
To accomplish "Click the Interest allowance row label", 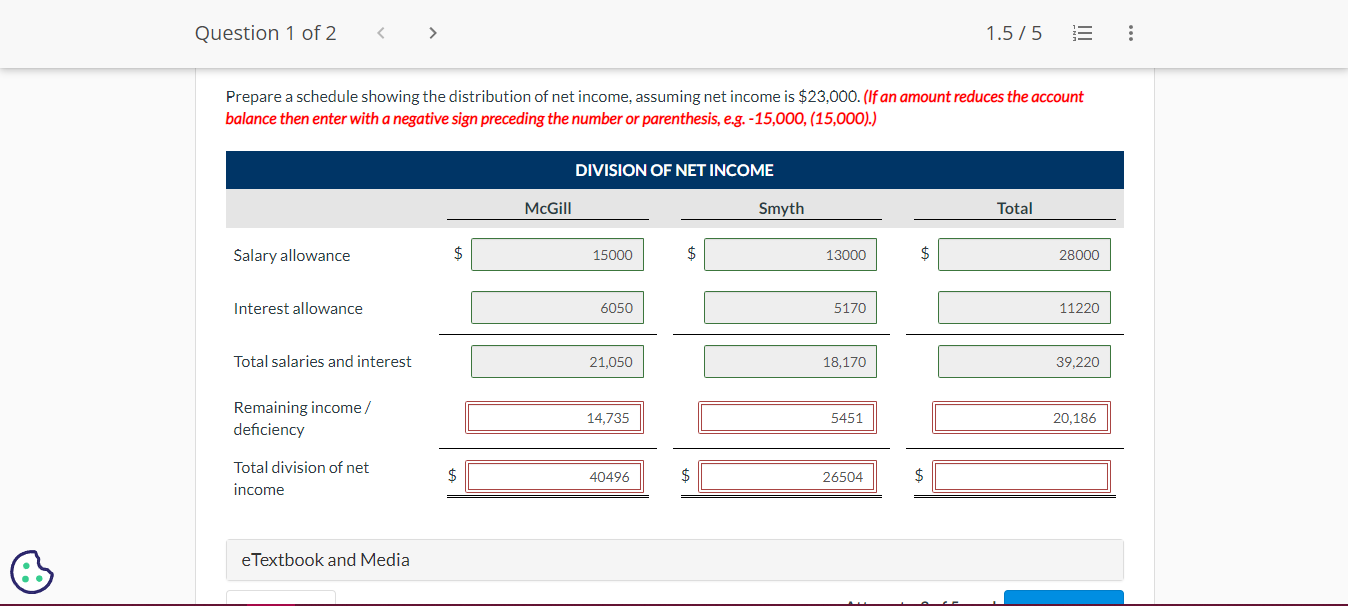I will (298, 308).
